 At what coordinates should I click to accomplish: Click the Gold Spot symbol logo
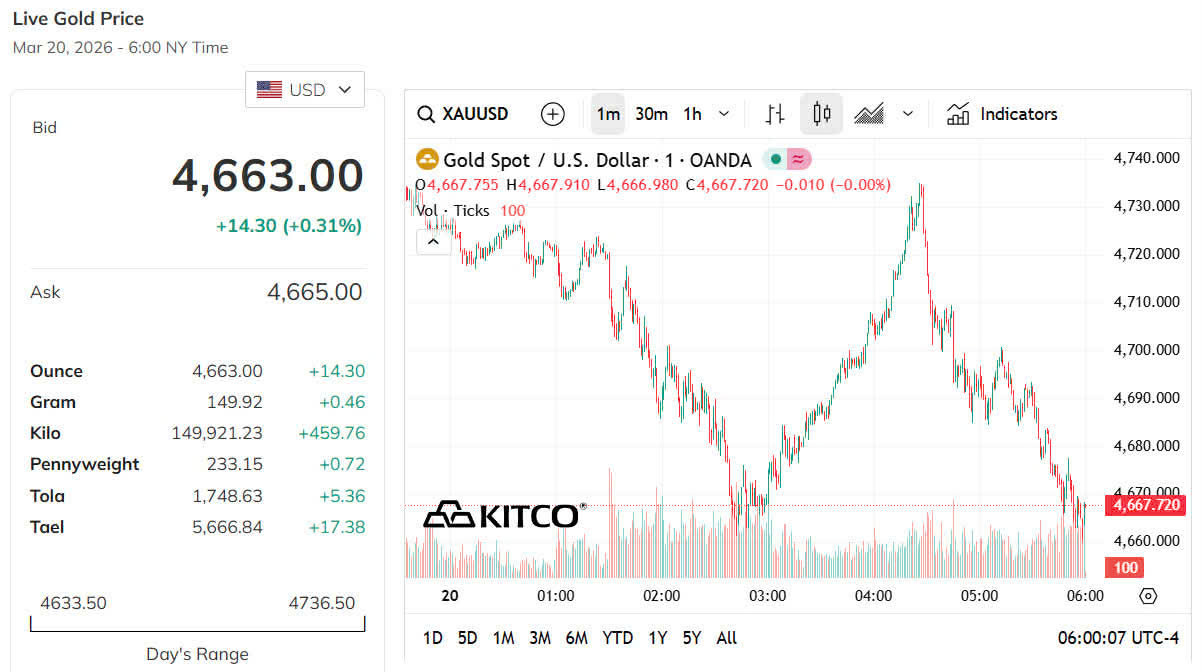tap(427, 160)
